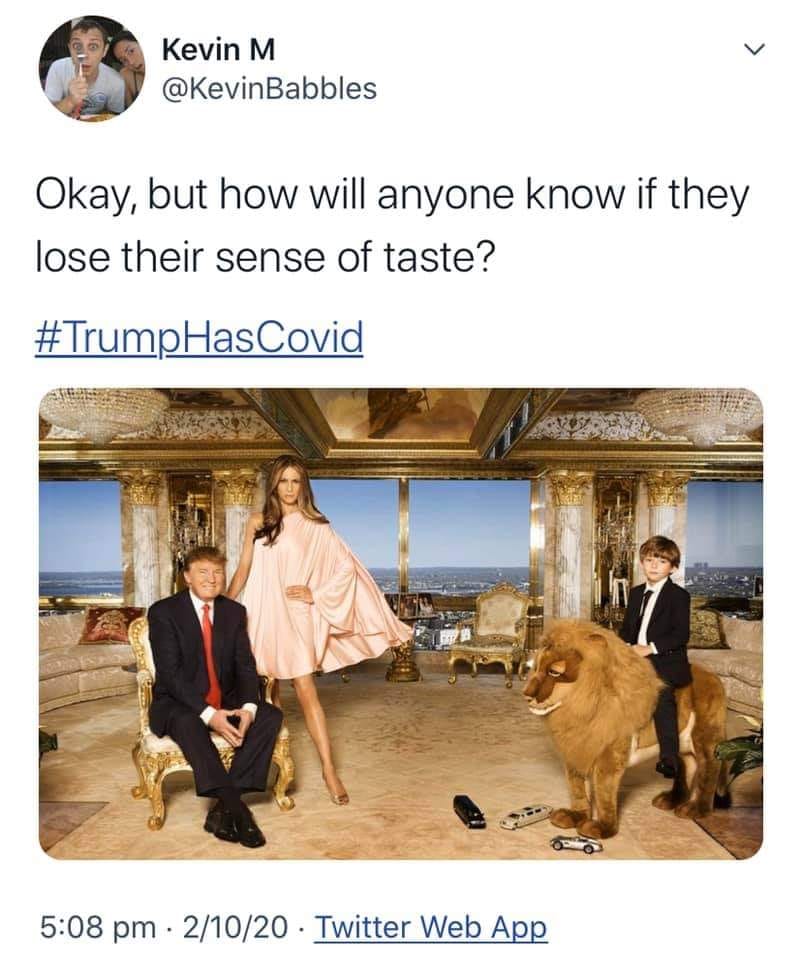Click the black toy car on floor
The width and height of the screenshot is (802, 960).
pos(468,810)
